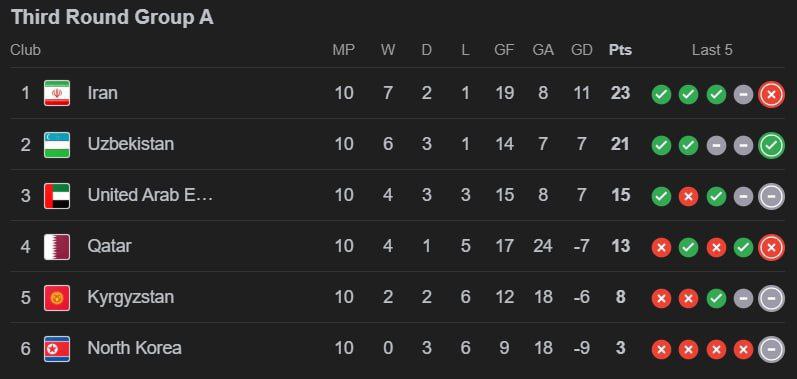The width and height of the screenshot is (797, 379).
Task: Click the Pts column header
Action: 620,50
